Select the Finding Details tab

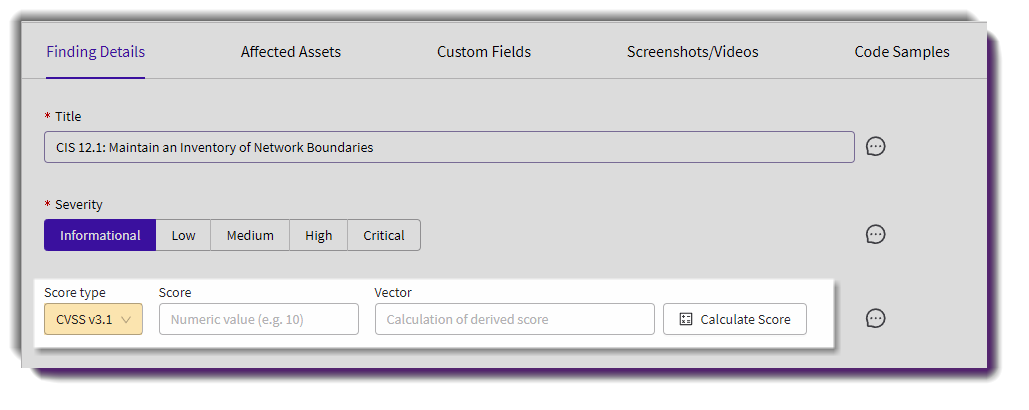pyautogui.click(x=95, y=52)
